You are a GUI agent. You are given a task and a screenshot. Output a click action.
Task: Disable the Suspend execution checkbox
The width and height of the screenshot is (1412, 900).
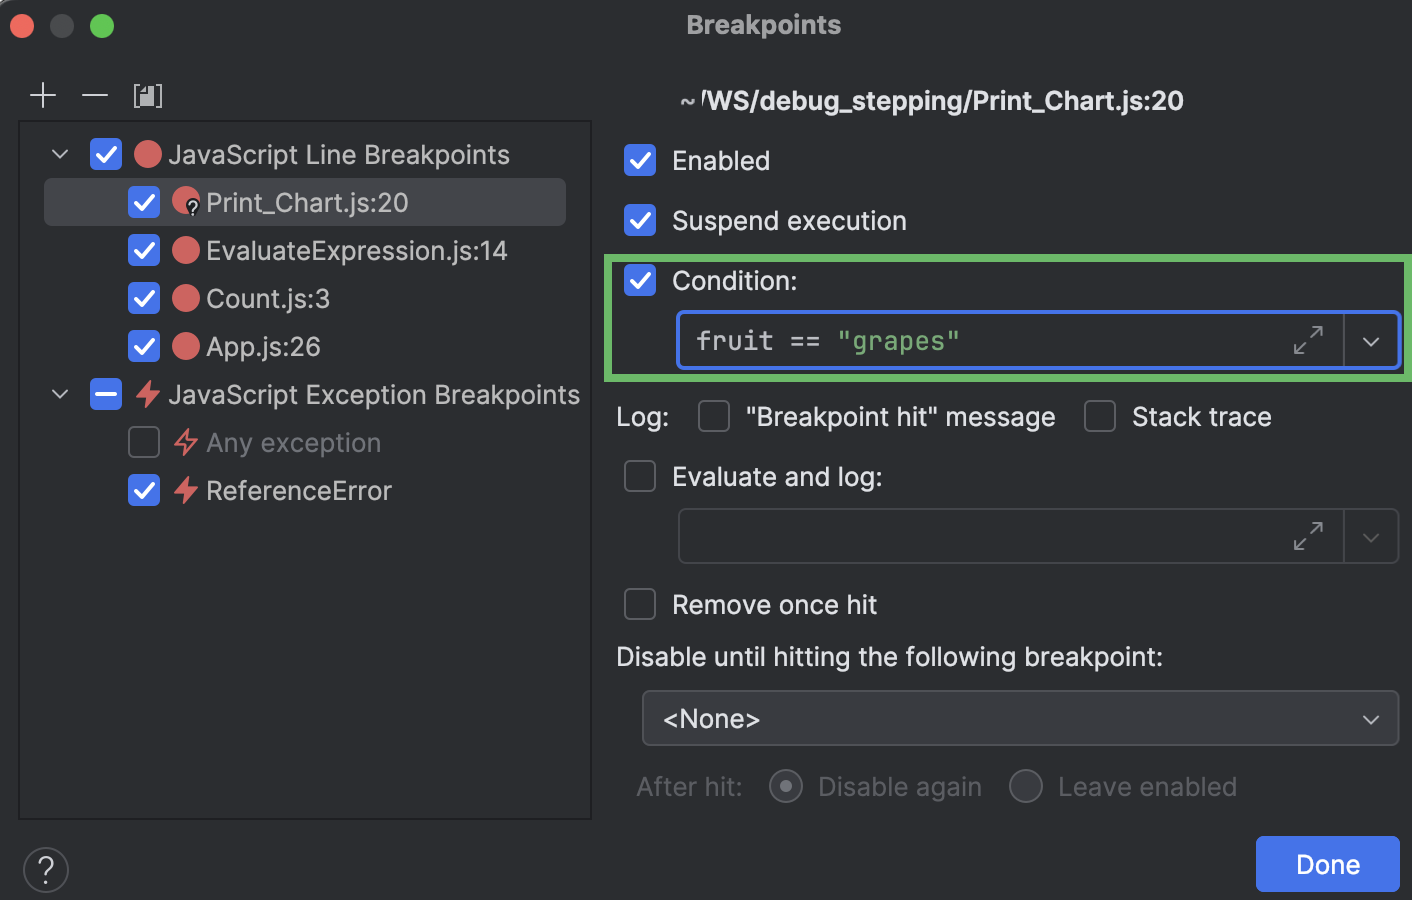(x=640, y=221)
